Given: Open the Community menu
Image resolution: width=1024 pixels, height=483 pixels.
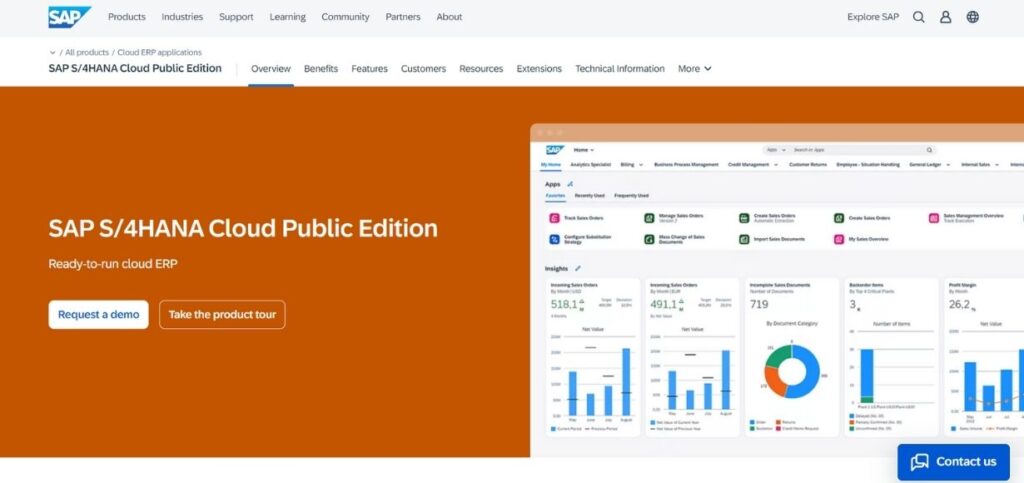Looking at the screenshot, I should click(345, 17).
